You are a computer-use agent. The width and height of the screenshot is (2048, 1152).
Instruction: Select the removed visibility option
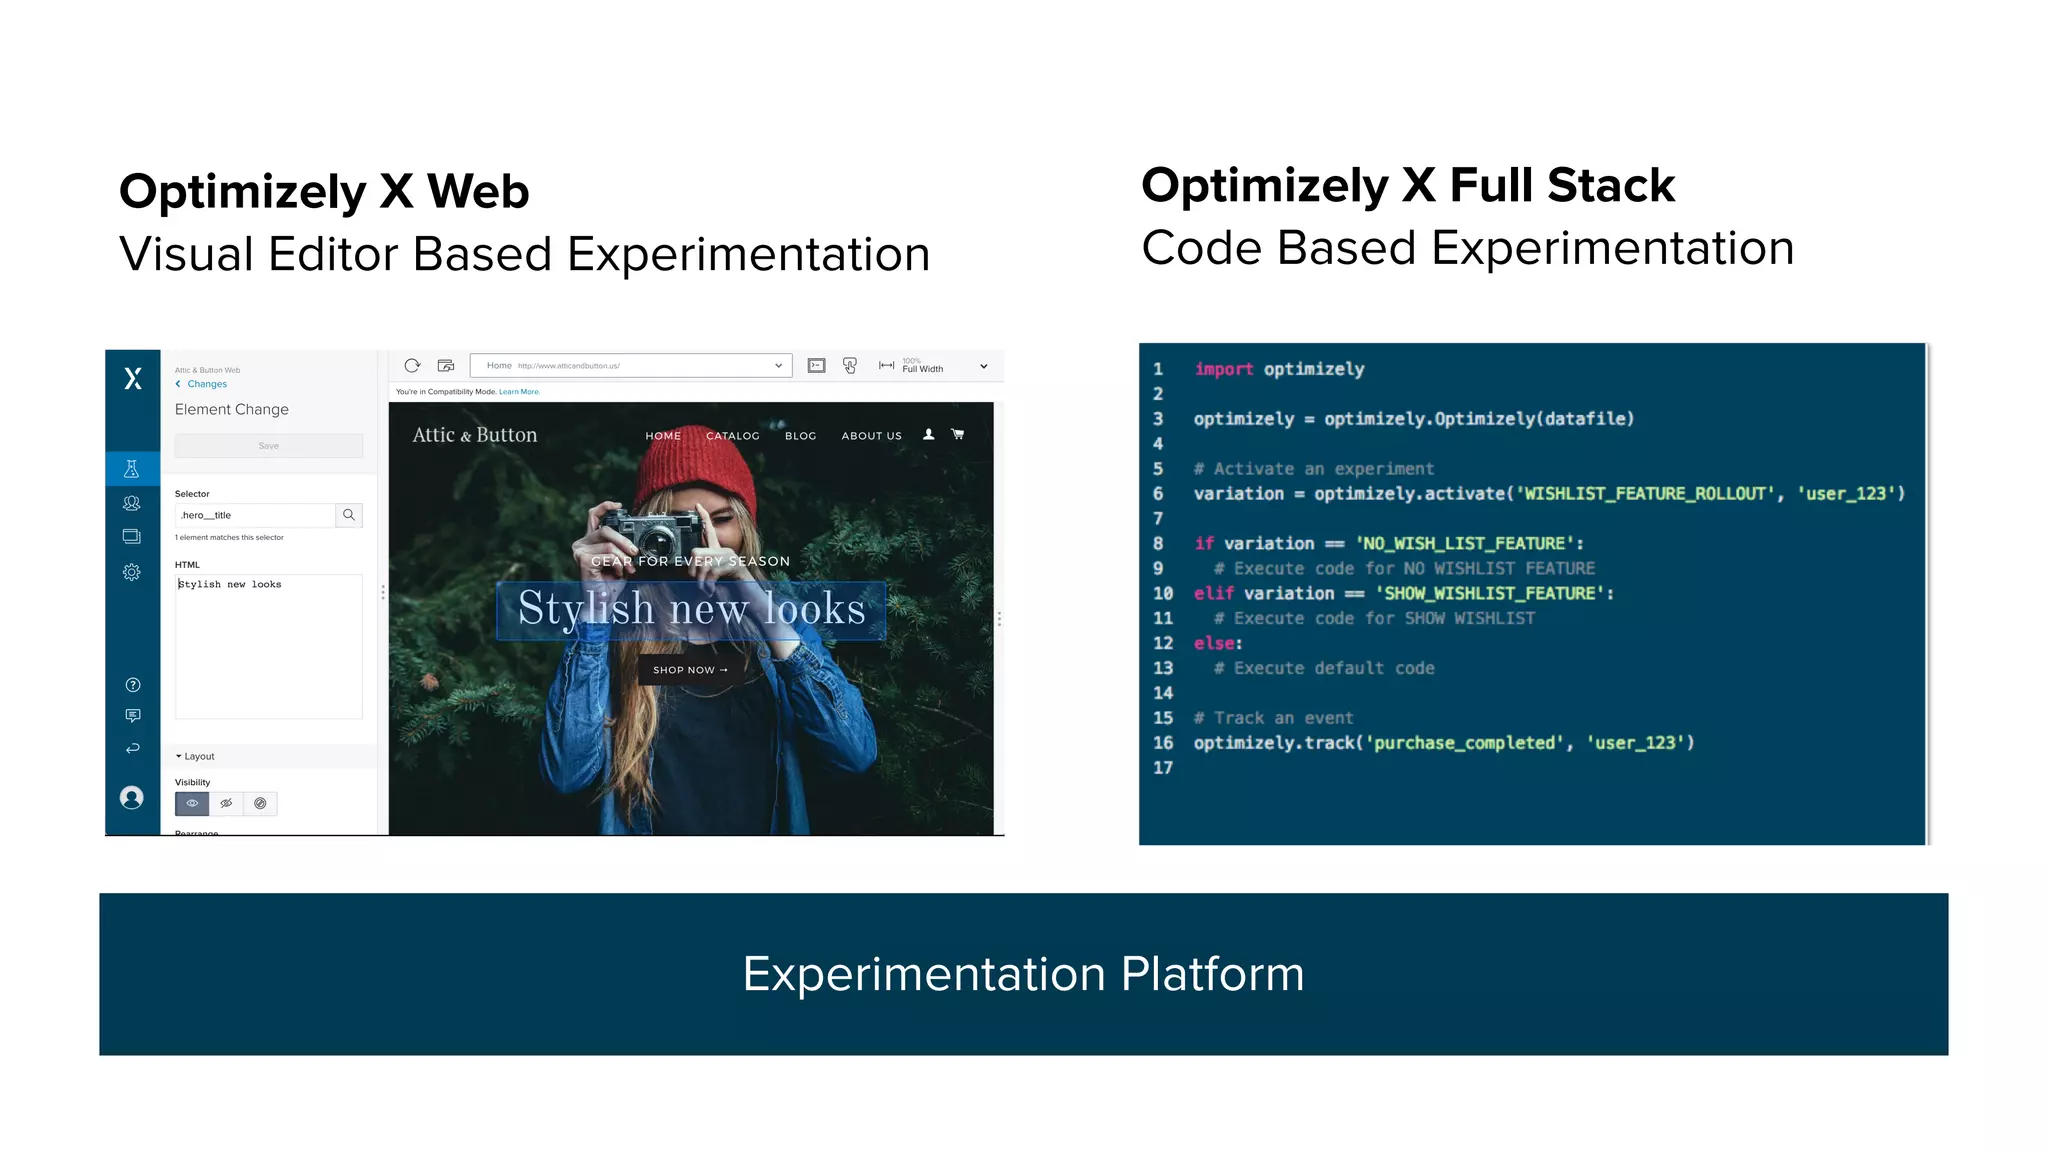(x=260, y=803)
